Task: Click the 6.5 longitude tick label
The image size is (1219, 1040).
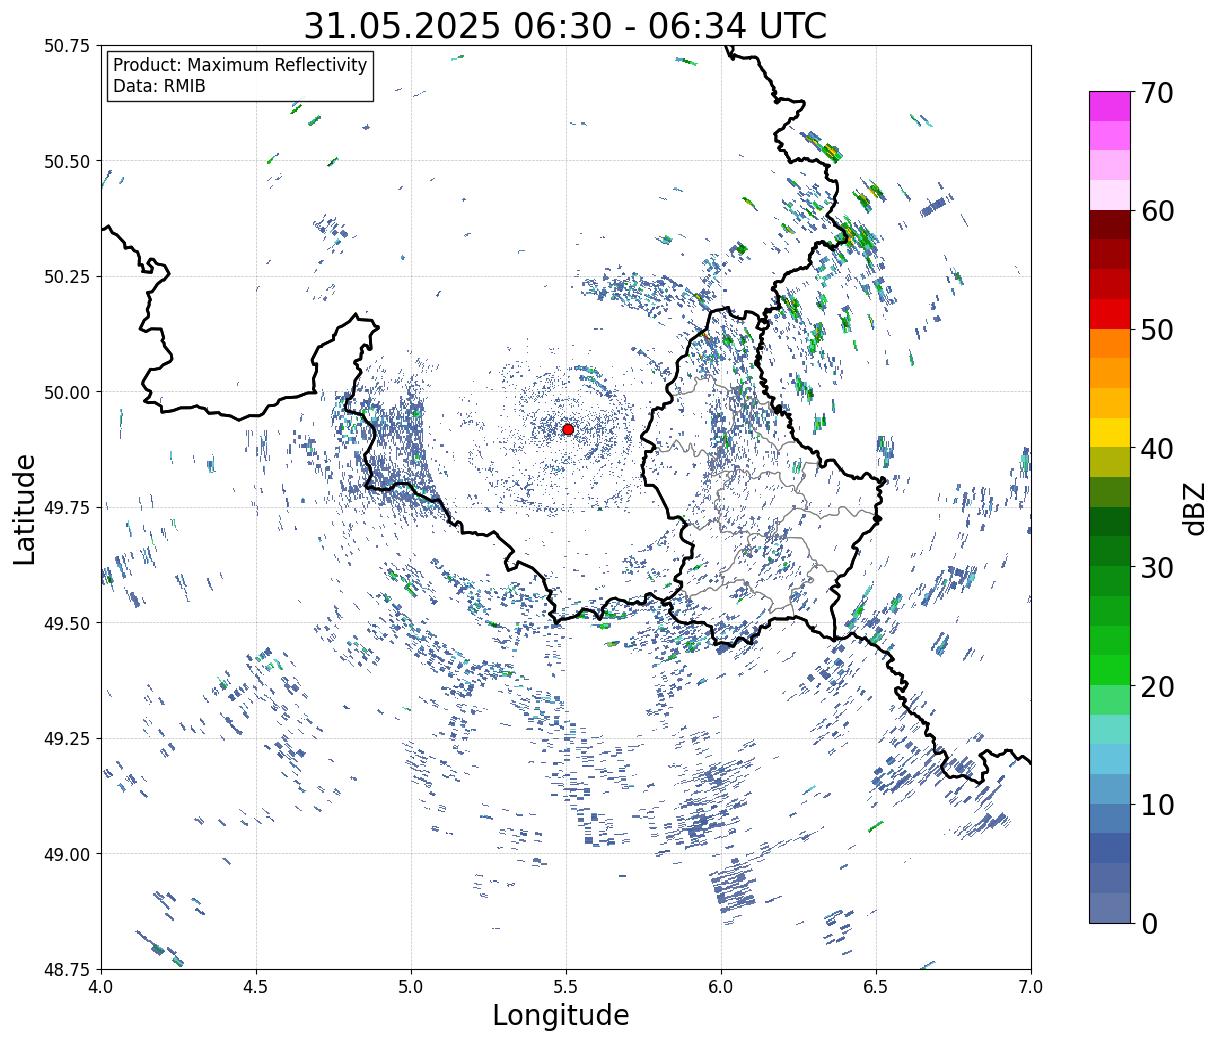Action: [876, 987]
